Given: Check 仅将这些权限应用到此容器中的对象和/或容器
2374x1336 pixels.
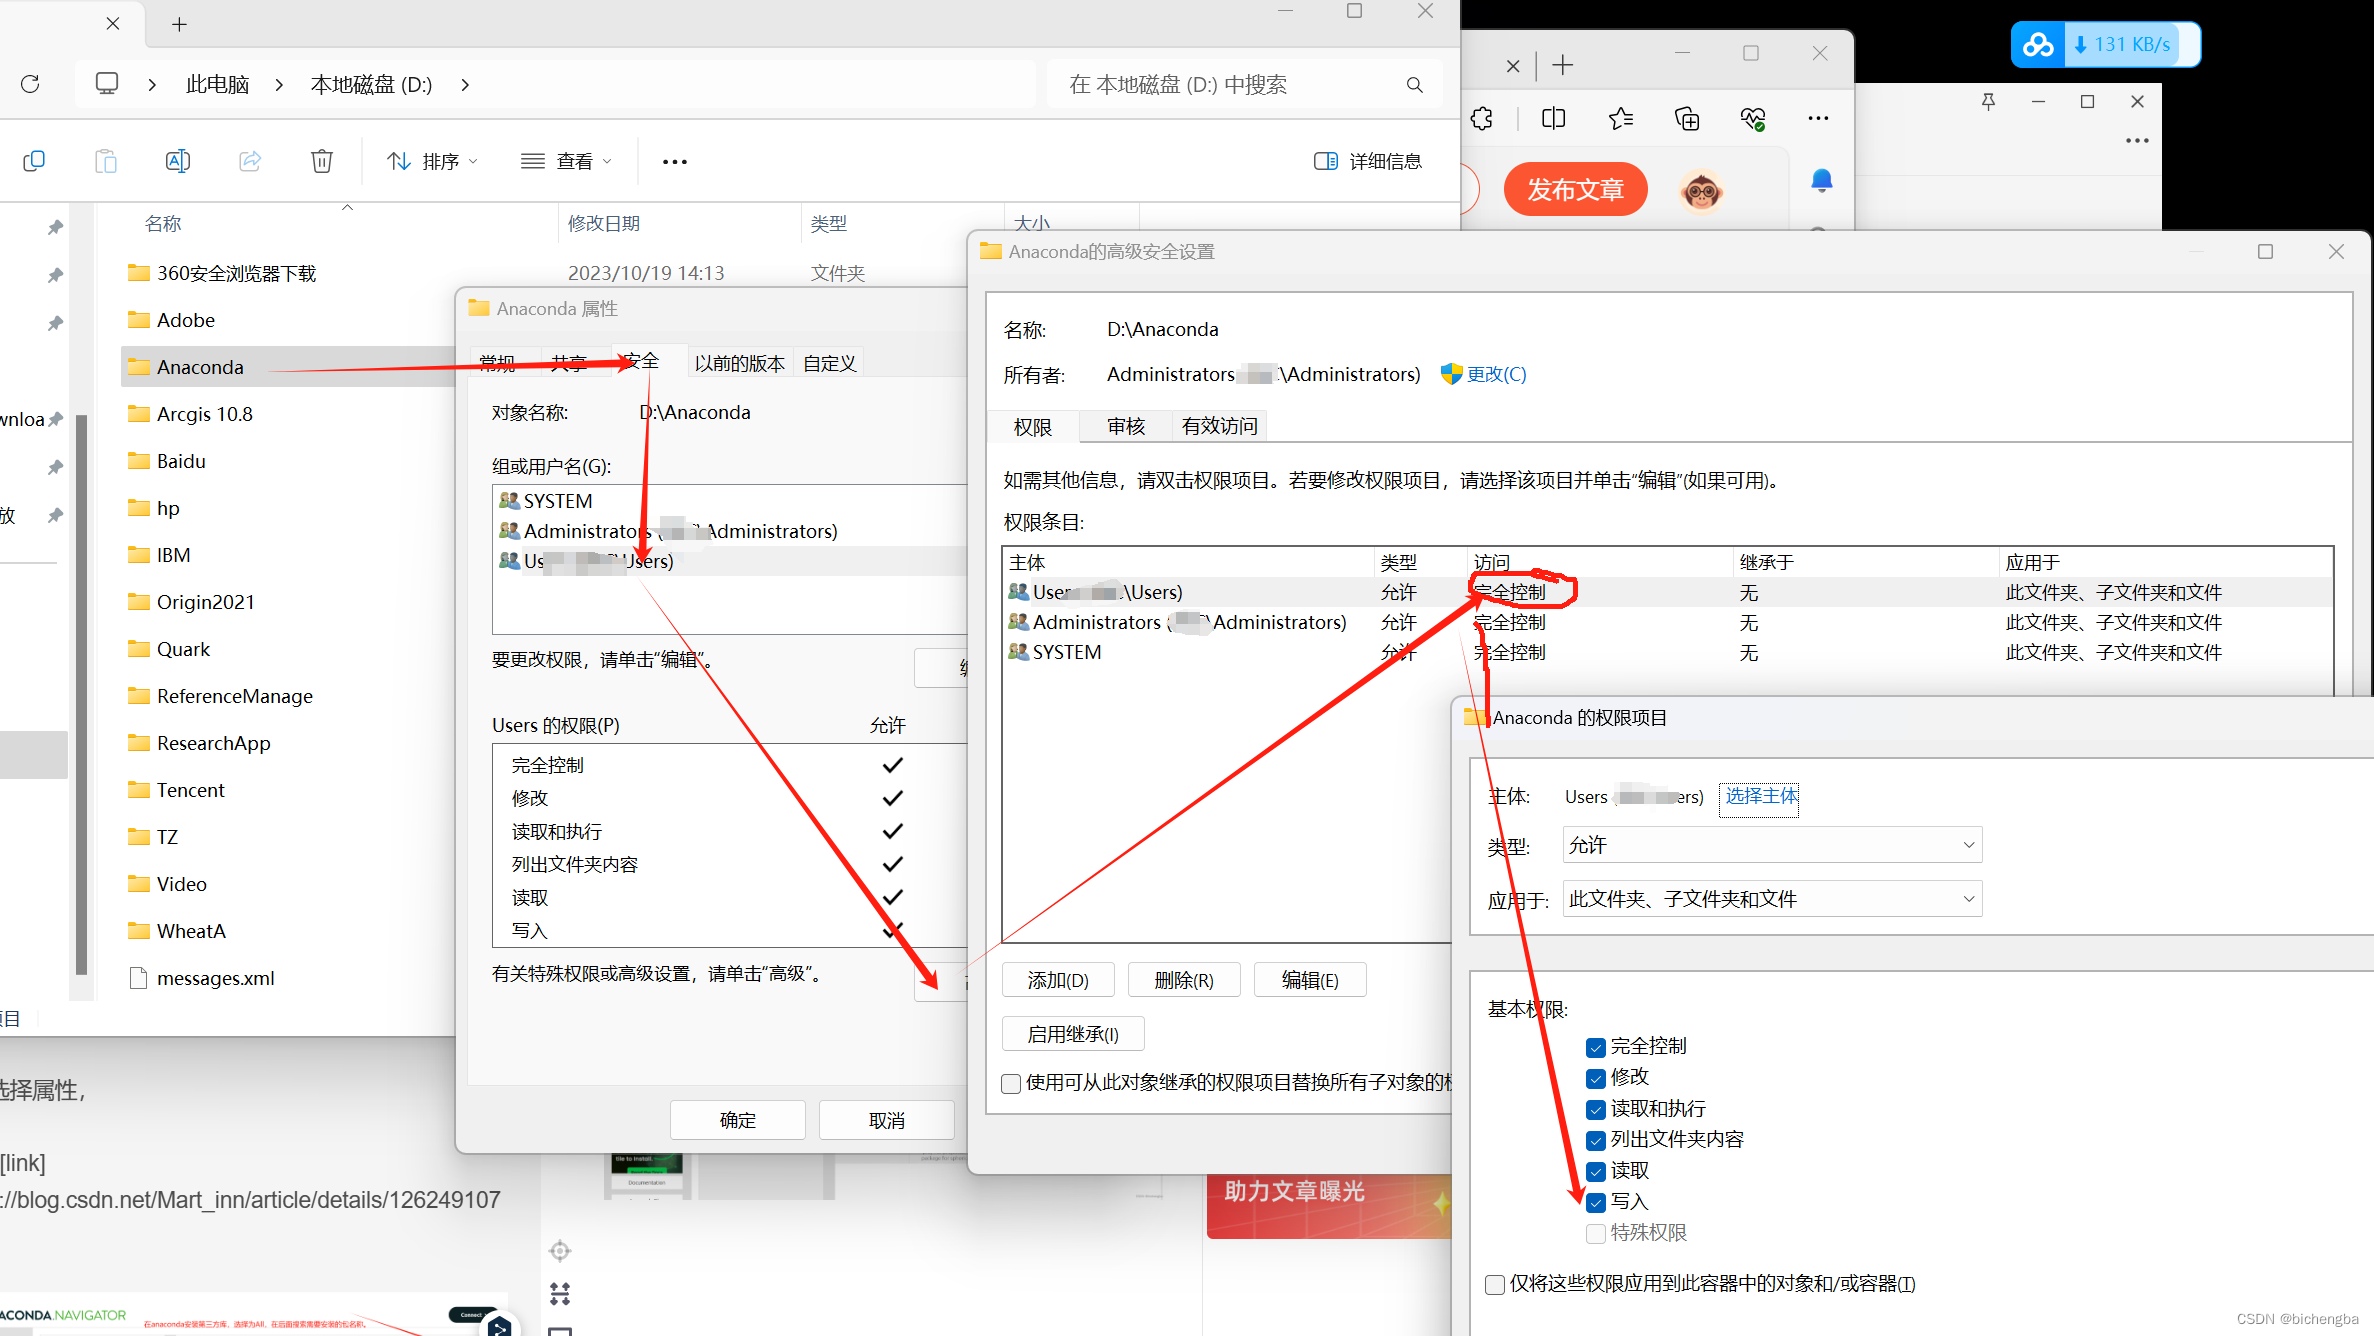Looking at the screenshot, I should pos(1494,1284).
